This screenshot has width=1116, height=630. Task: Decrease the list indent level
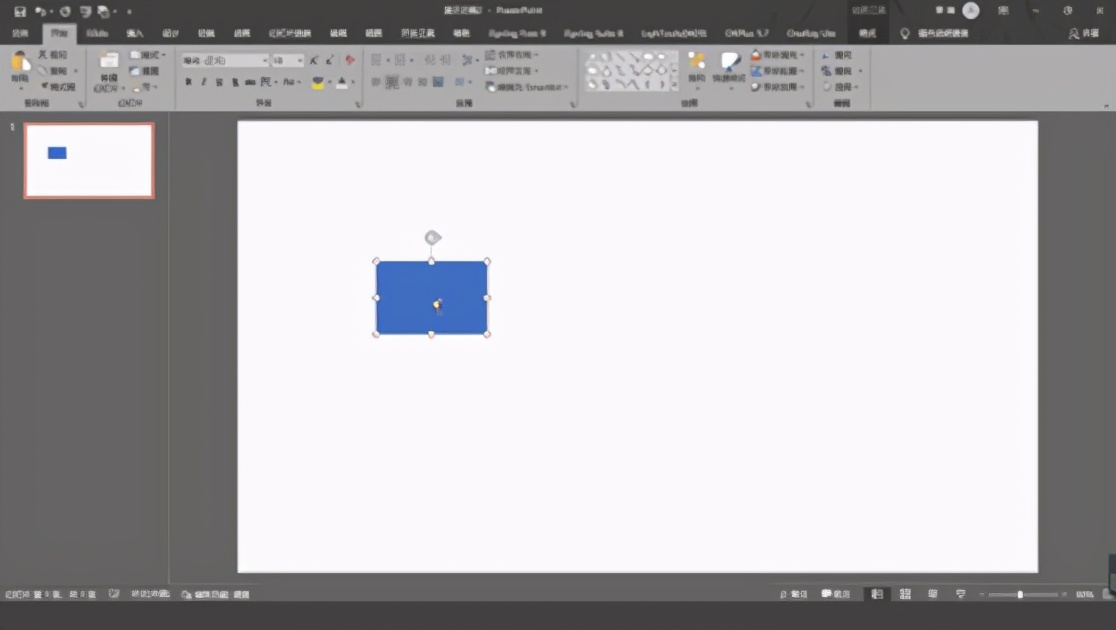[x=430, y=61]
